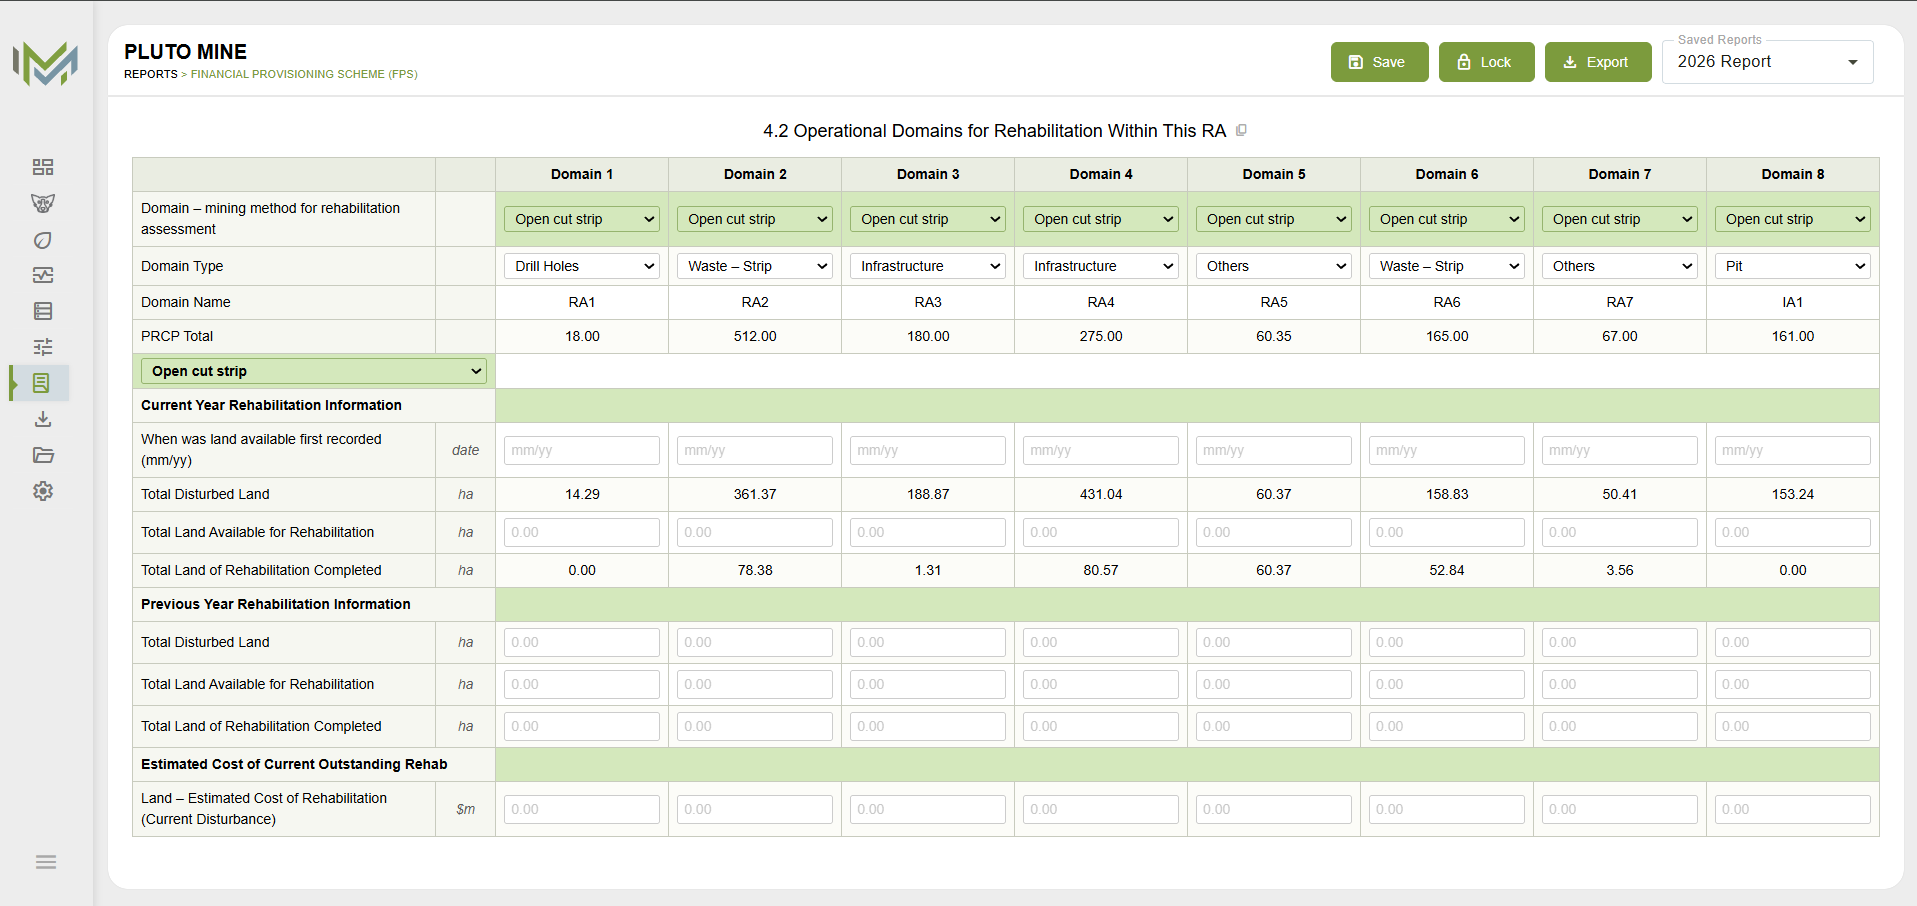Screen dimensions: 1917x906
Task: Click Domain 1 land available date field
Action: (x=582, y=450)
